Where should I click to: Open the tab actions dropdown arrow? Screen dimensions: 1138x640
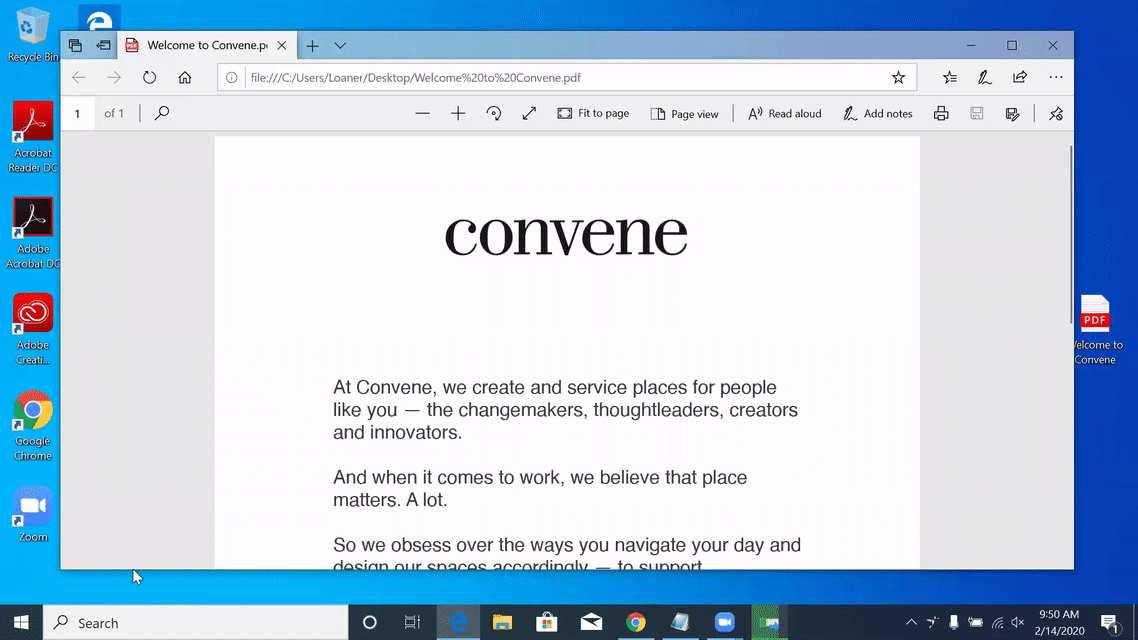point(341,45)
